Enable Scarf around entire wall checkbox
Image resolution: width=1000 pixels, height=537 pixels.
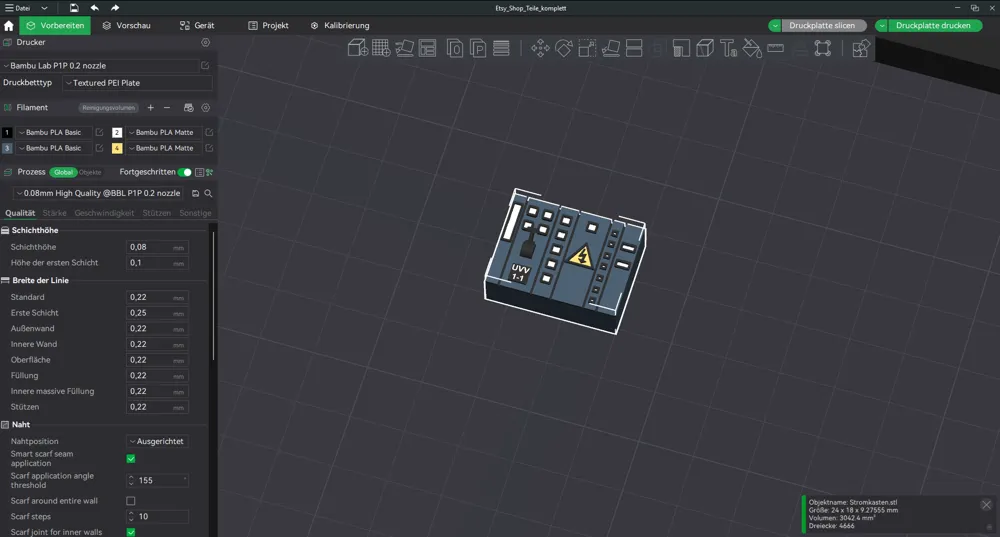[x=131, y=501]
